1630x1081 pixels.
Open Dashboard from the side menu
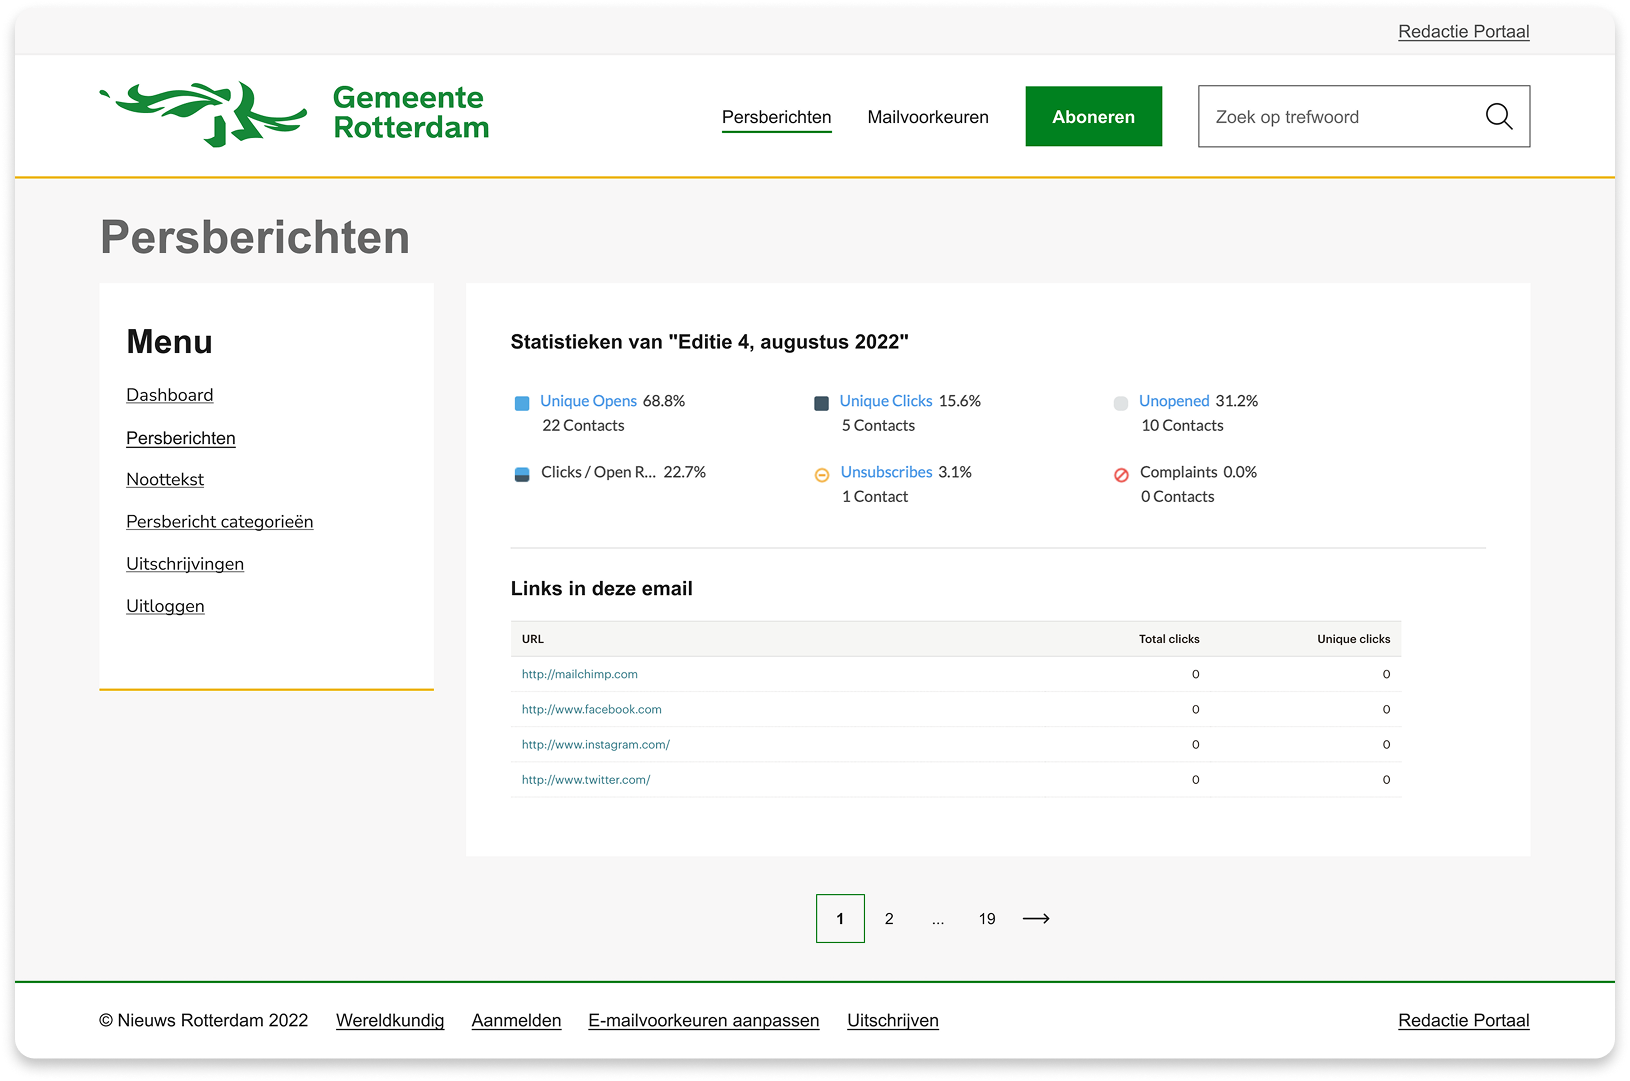pos(169,395)
